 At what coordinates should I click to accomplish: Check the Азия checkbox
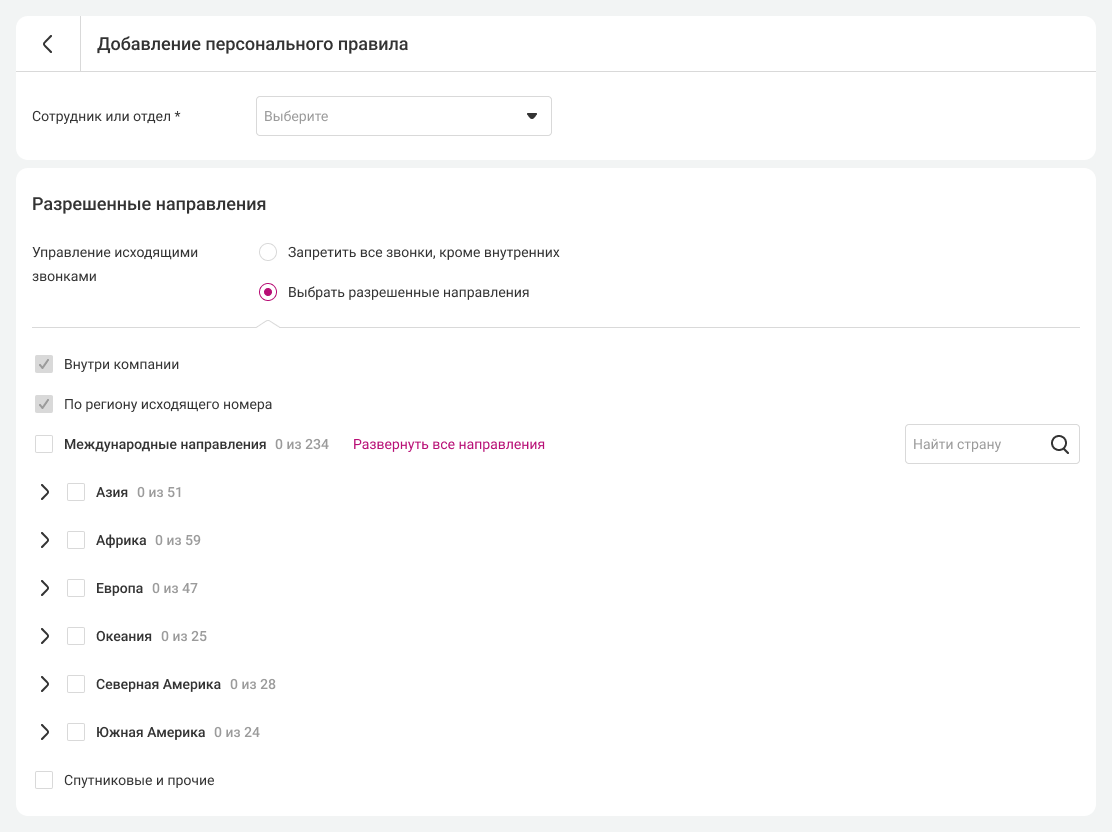76,492
